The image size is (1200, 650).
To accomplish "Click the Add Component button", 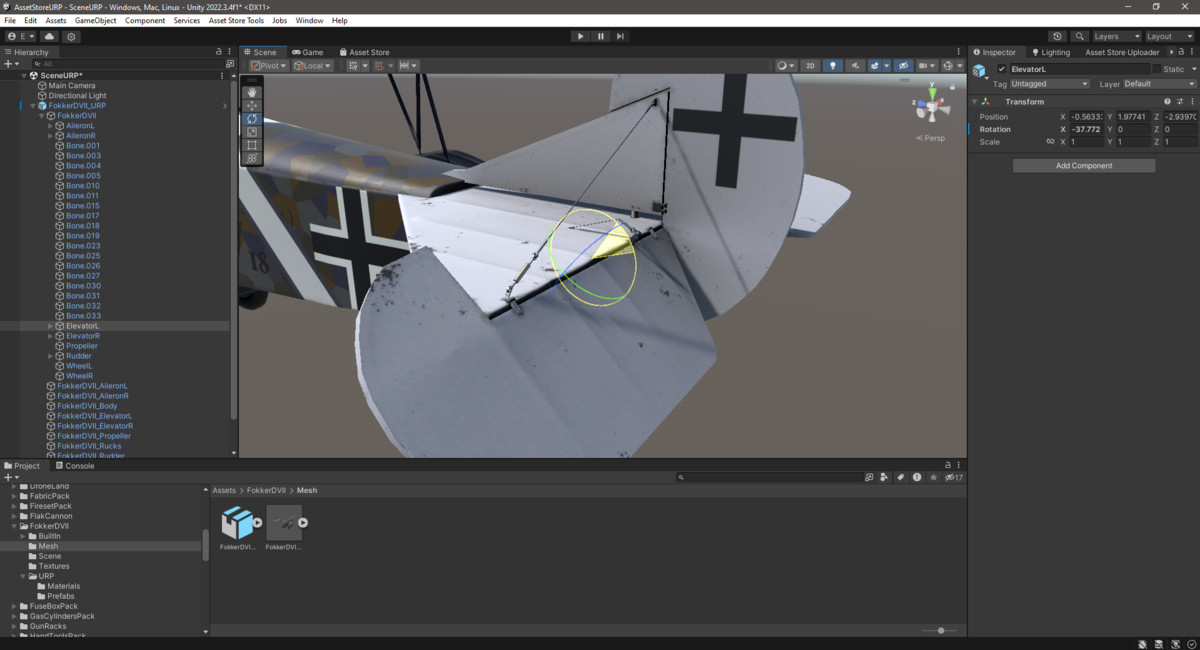I will pyautogui.click(x=1084, y=166).
